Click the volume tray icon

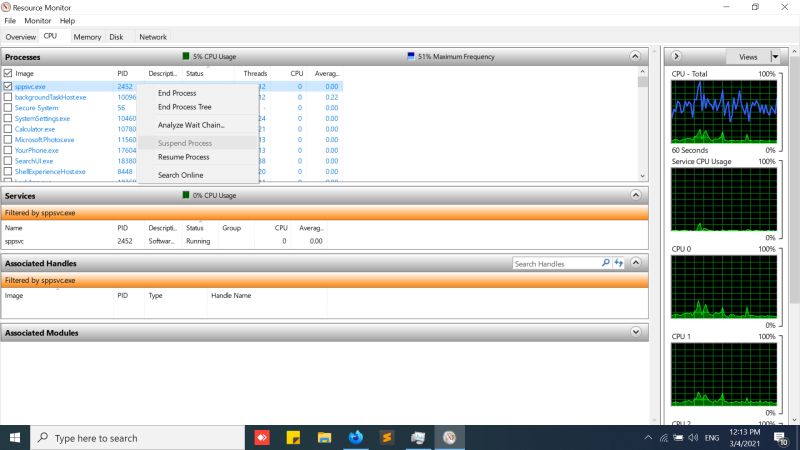(693, 438)
